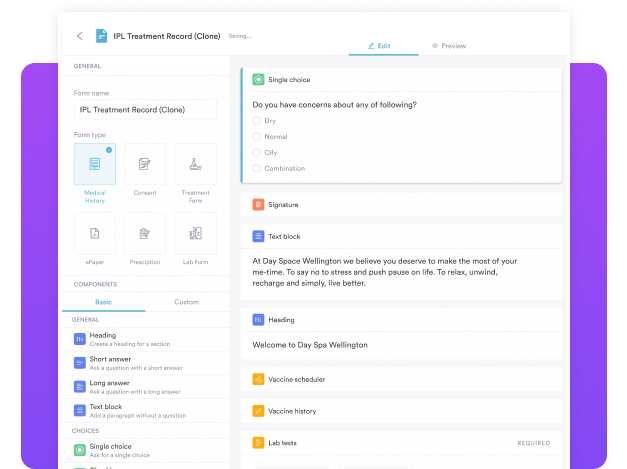Click the Form name input field

click(x=145, y=110)
